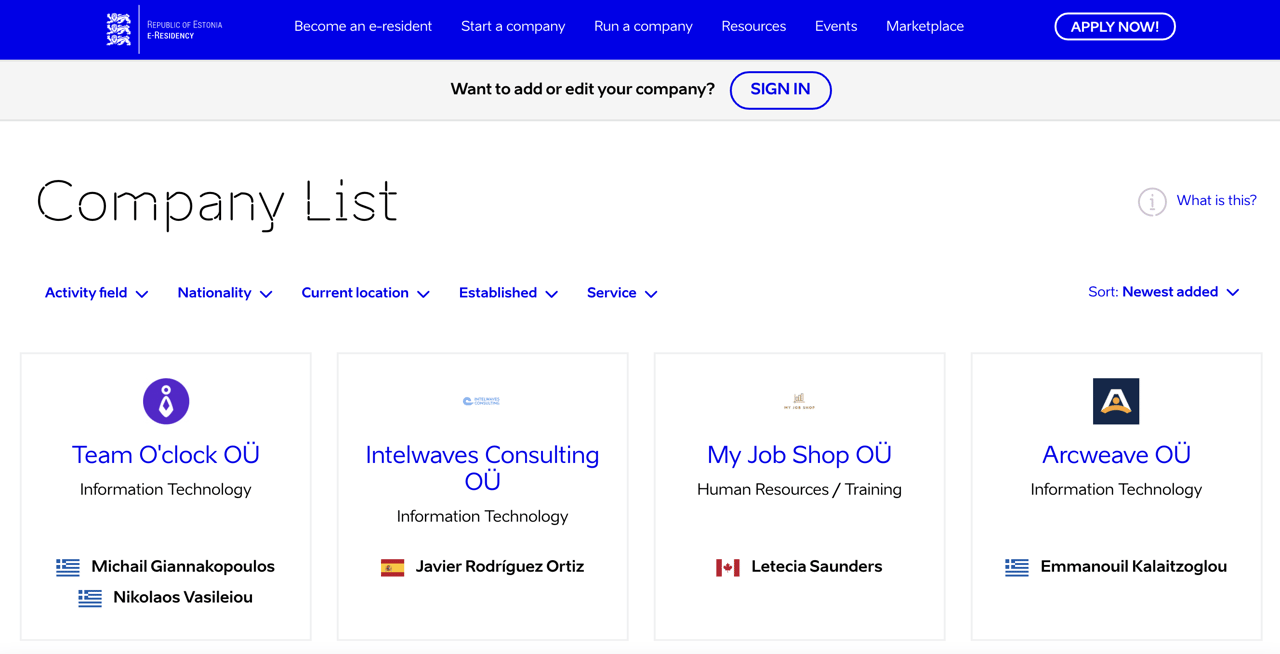Go to Start a company
This screenshot has width=1280, height=654.
[x=513, y=27]
